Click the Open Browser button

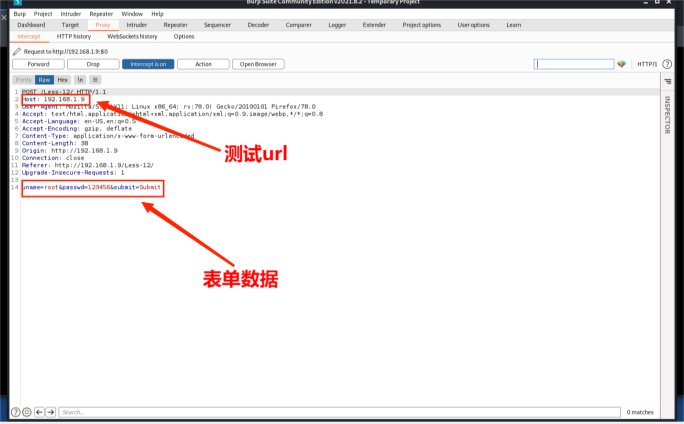[x=258, y=64]
